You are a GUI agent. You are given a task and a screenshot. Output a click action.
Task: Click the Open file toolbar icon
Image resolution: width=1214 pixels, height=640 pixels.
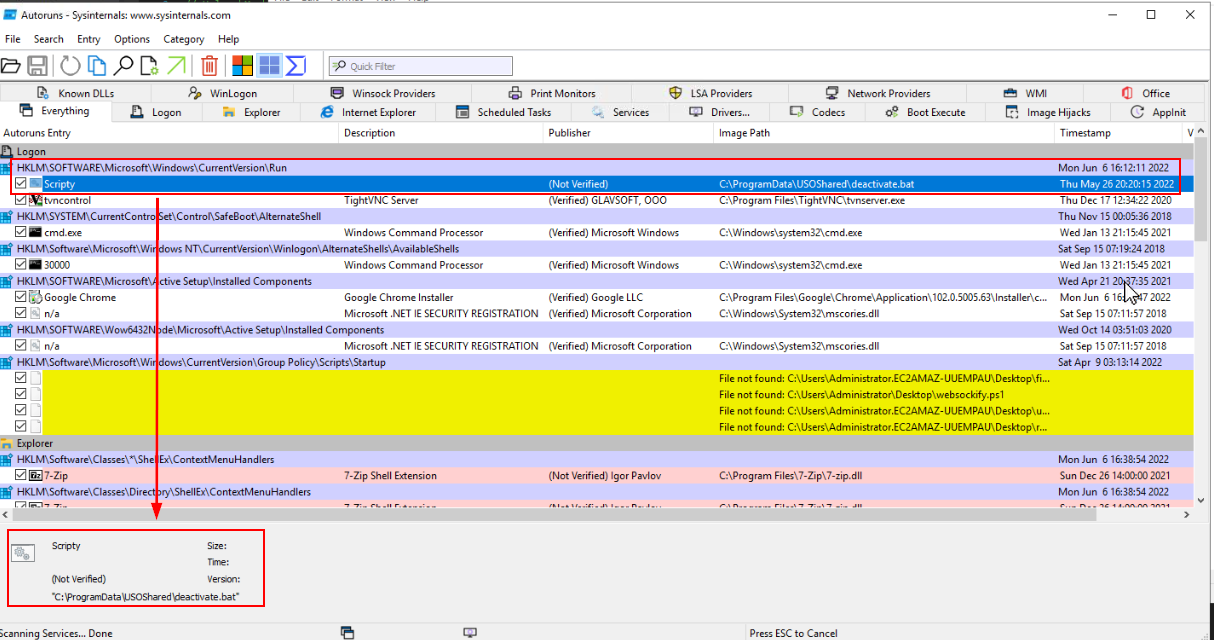click(11, 66)
